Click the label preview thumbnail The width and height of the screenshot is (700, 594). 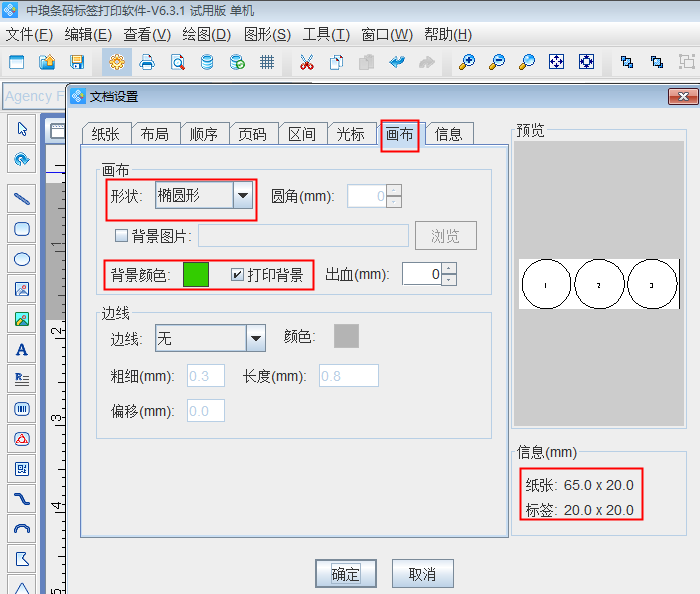(x=596, y=285)
